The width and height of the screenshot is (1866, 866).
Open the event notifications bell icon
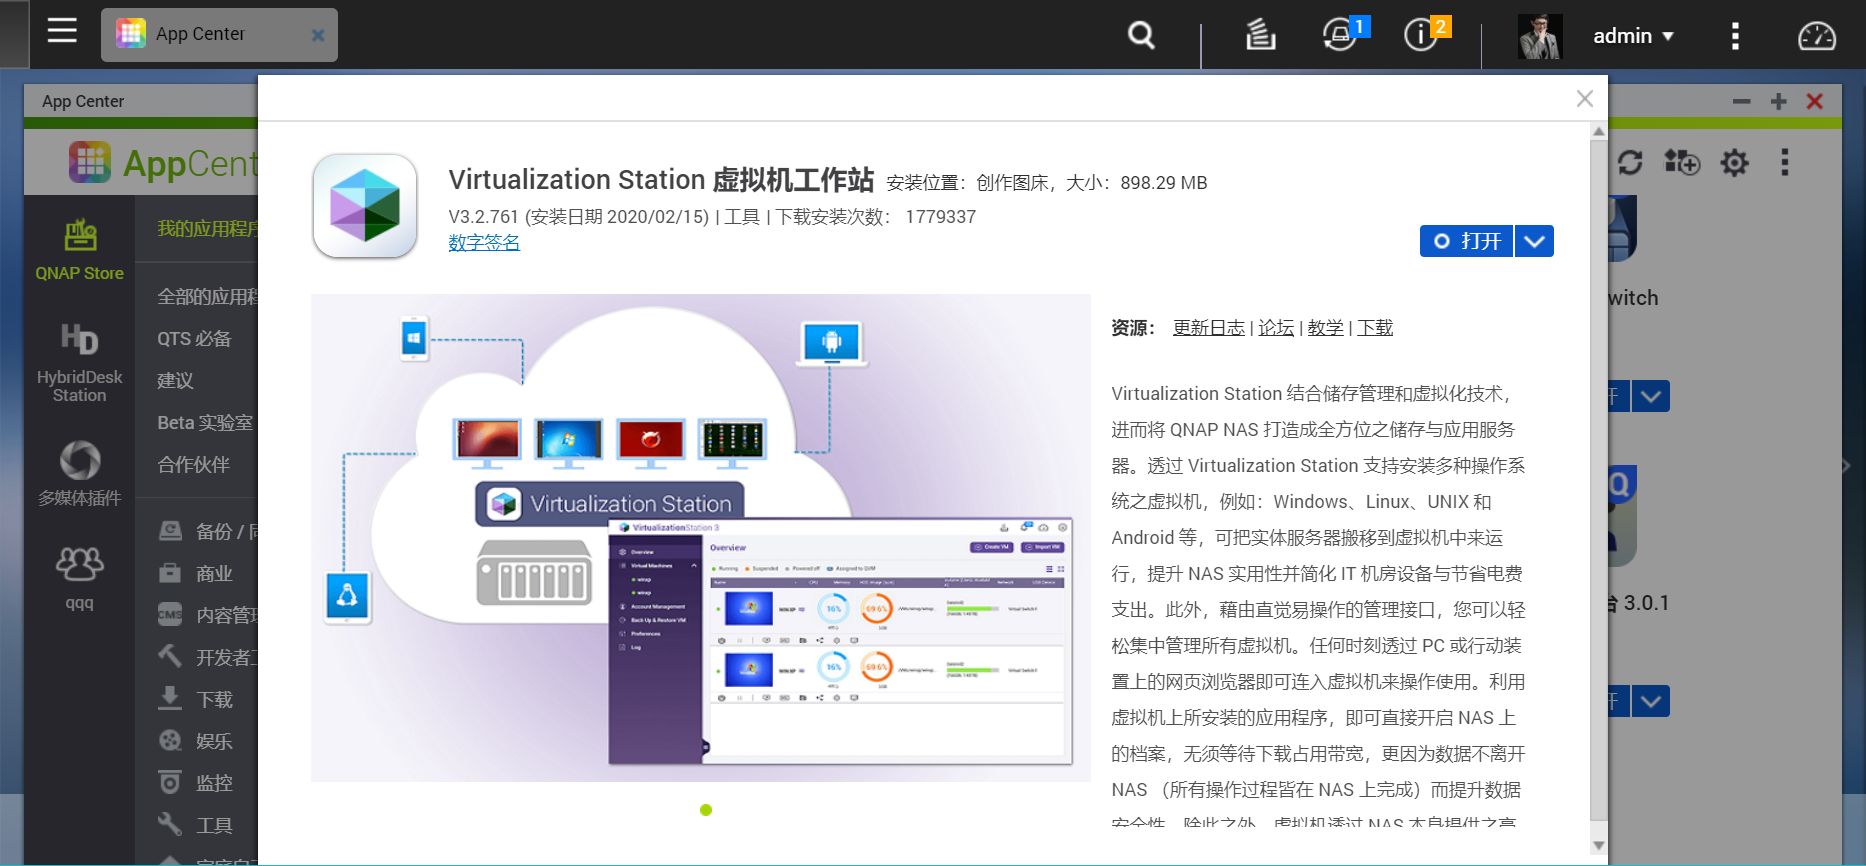point(1338,36)
